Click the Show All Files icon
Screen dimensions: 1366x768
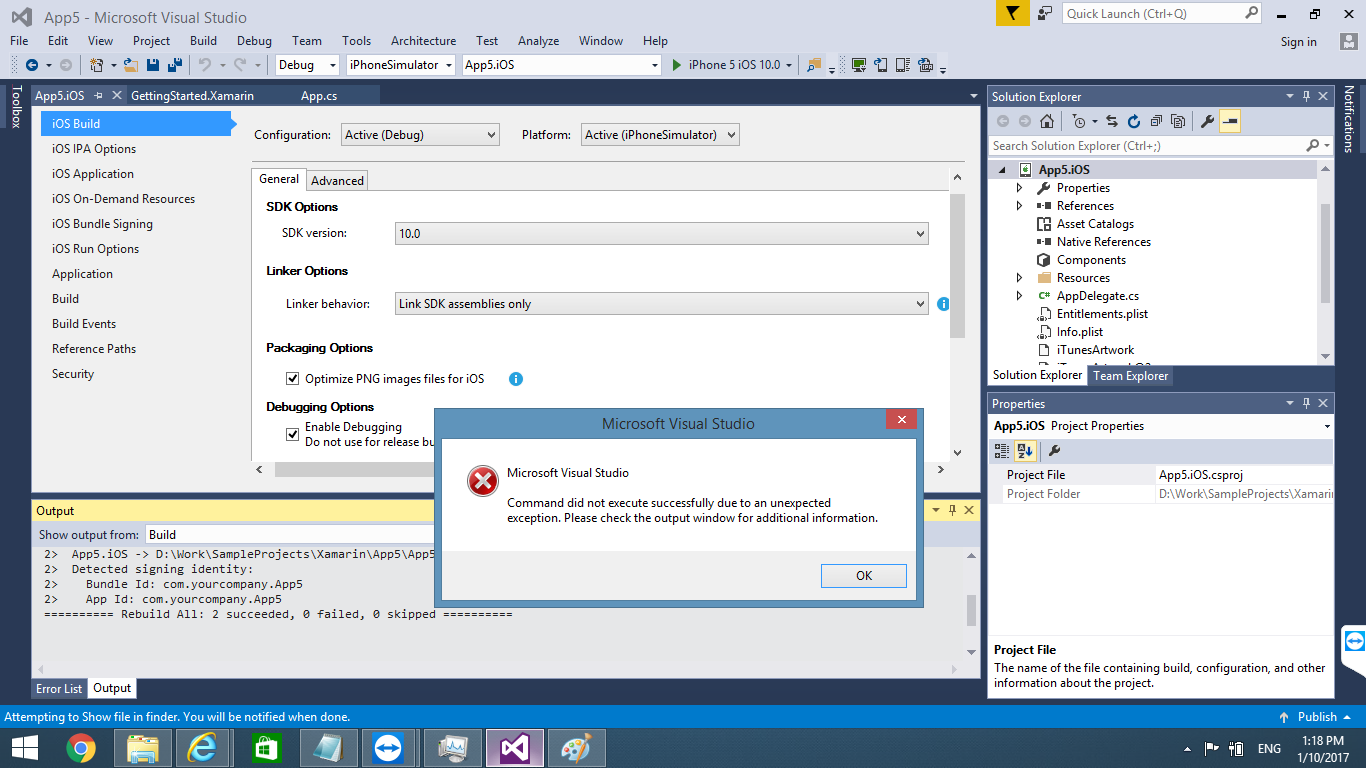pyautogui.click(x=1178, y=121)
